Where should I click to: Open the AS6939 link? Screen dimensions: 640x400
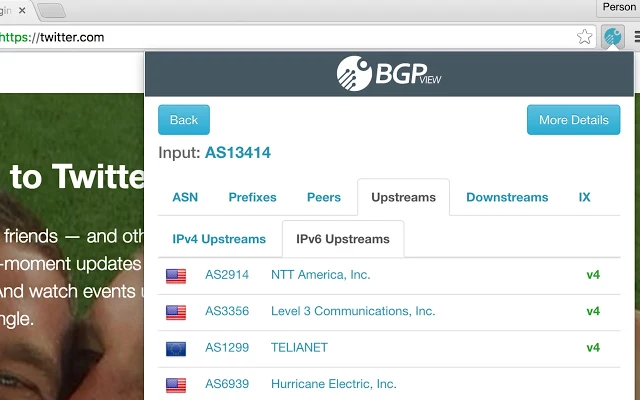(x=227, y=384)
